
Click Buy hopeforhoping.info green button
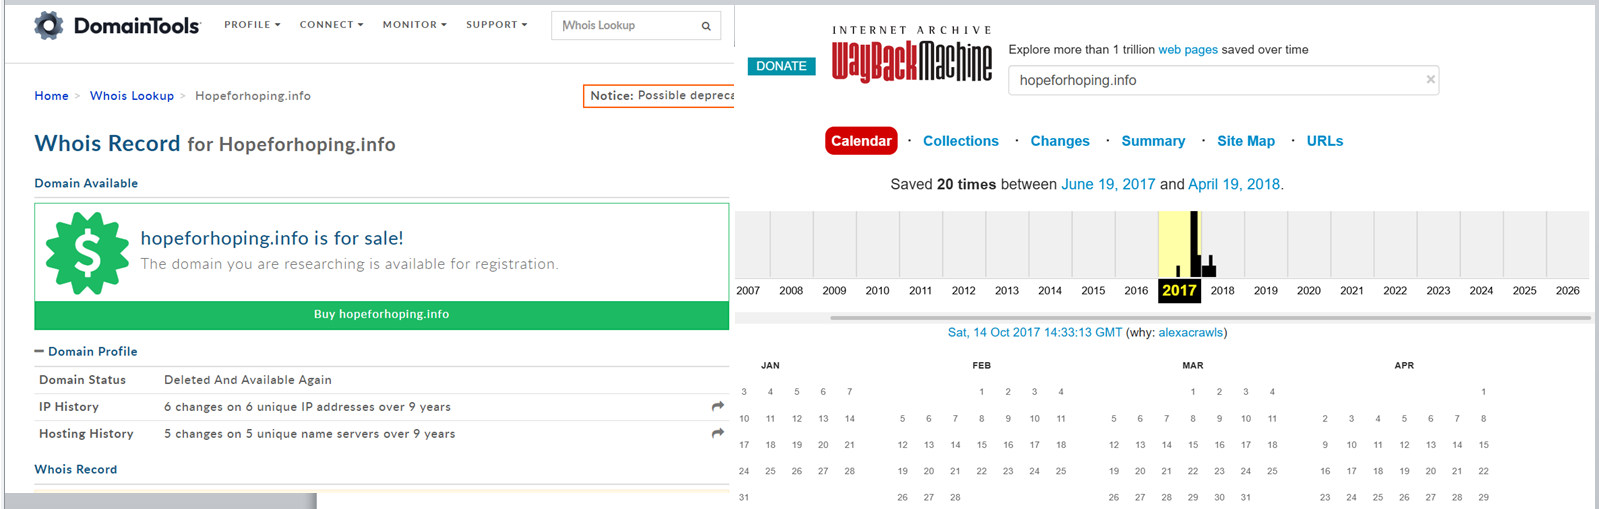[x=381, y=314]
